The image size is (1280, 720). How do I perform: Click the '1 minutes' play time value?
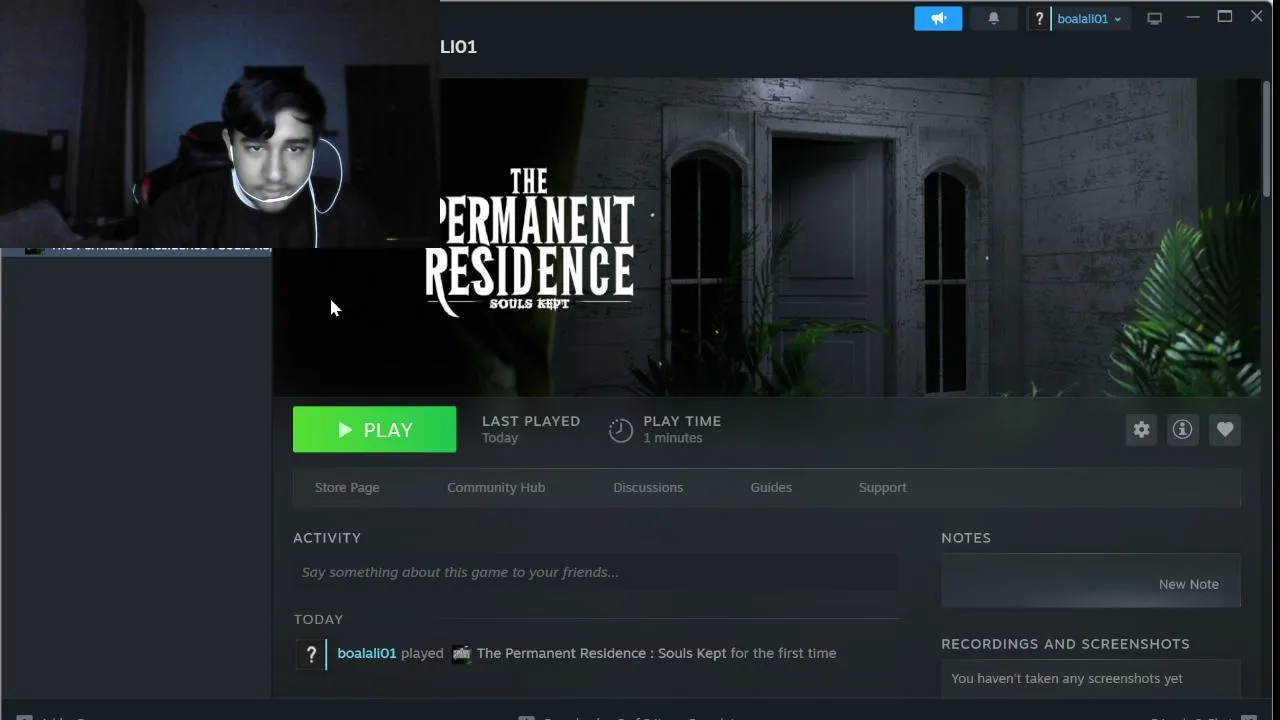coord(673,438)
